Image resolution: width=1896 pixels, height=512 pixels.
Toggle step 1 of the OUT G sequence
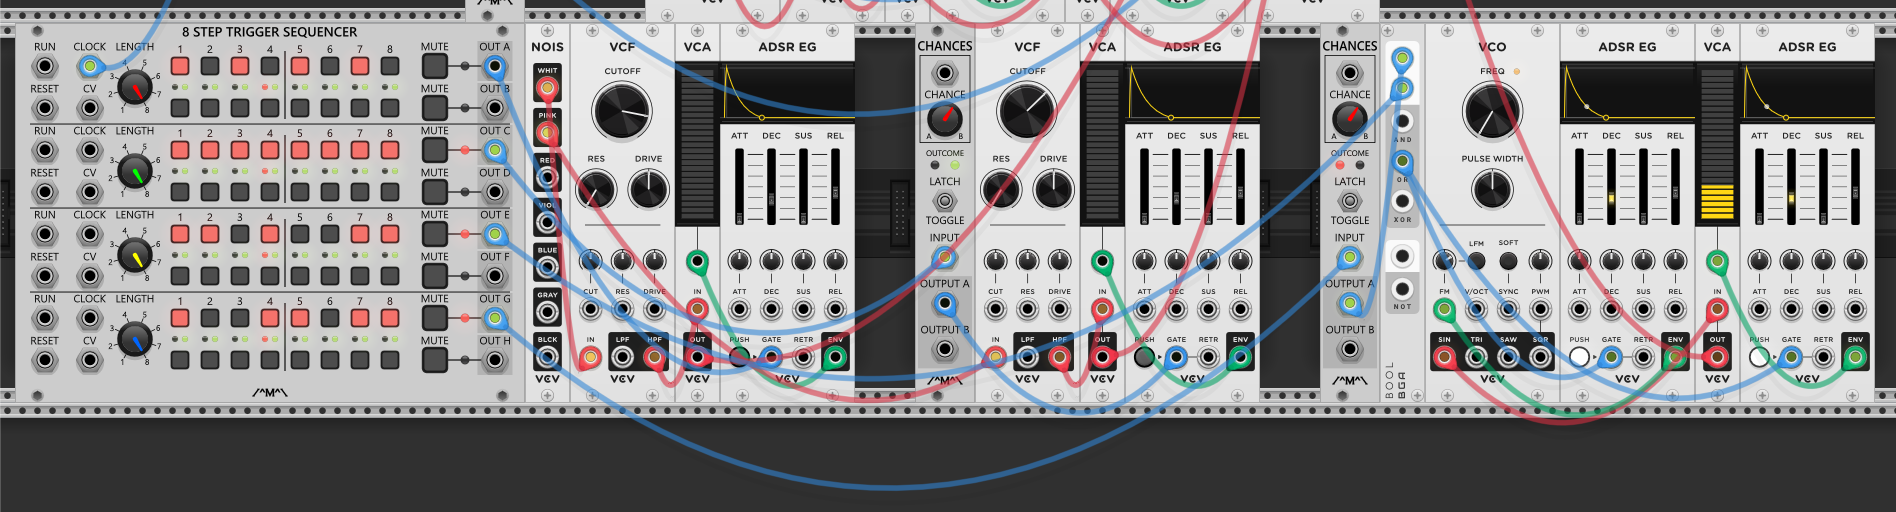click(180, 318)
